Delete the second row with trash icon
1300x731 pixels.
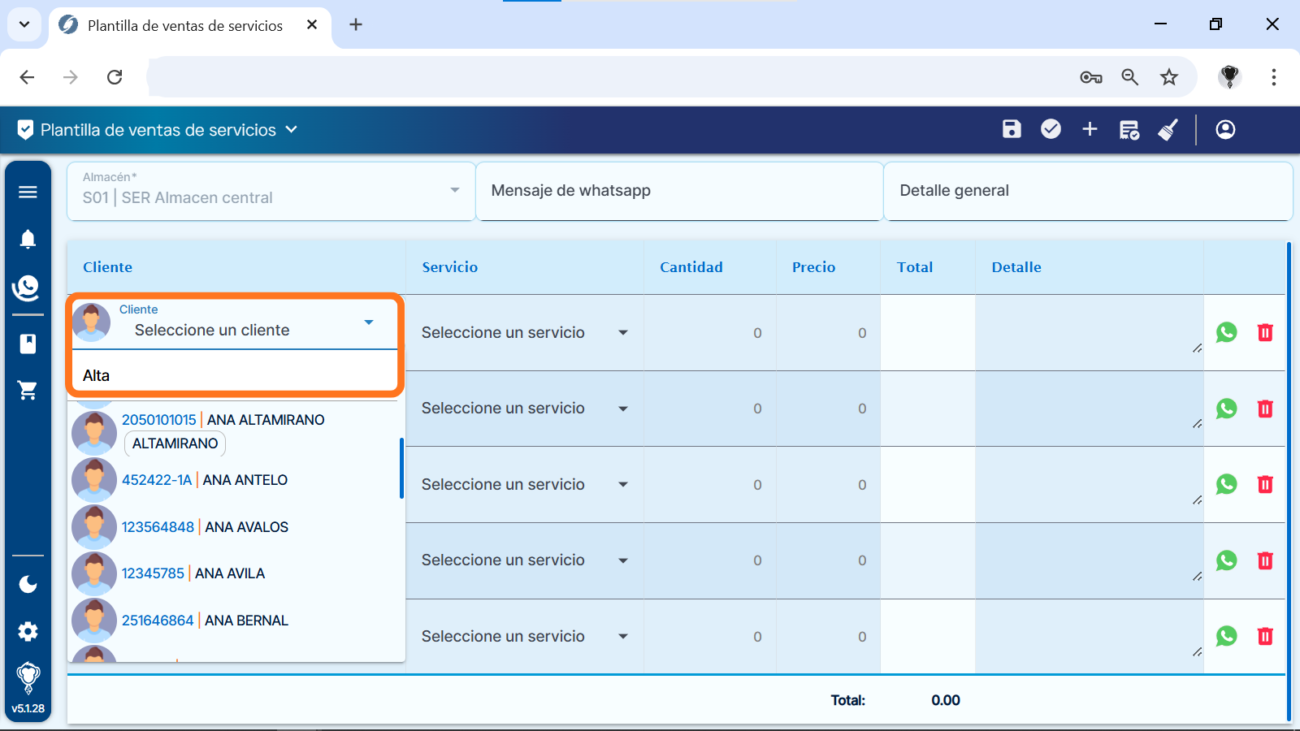[x=1265, y=408]
